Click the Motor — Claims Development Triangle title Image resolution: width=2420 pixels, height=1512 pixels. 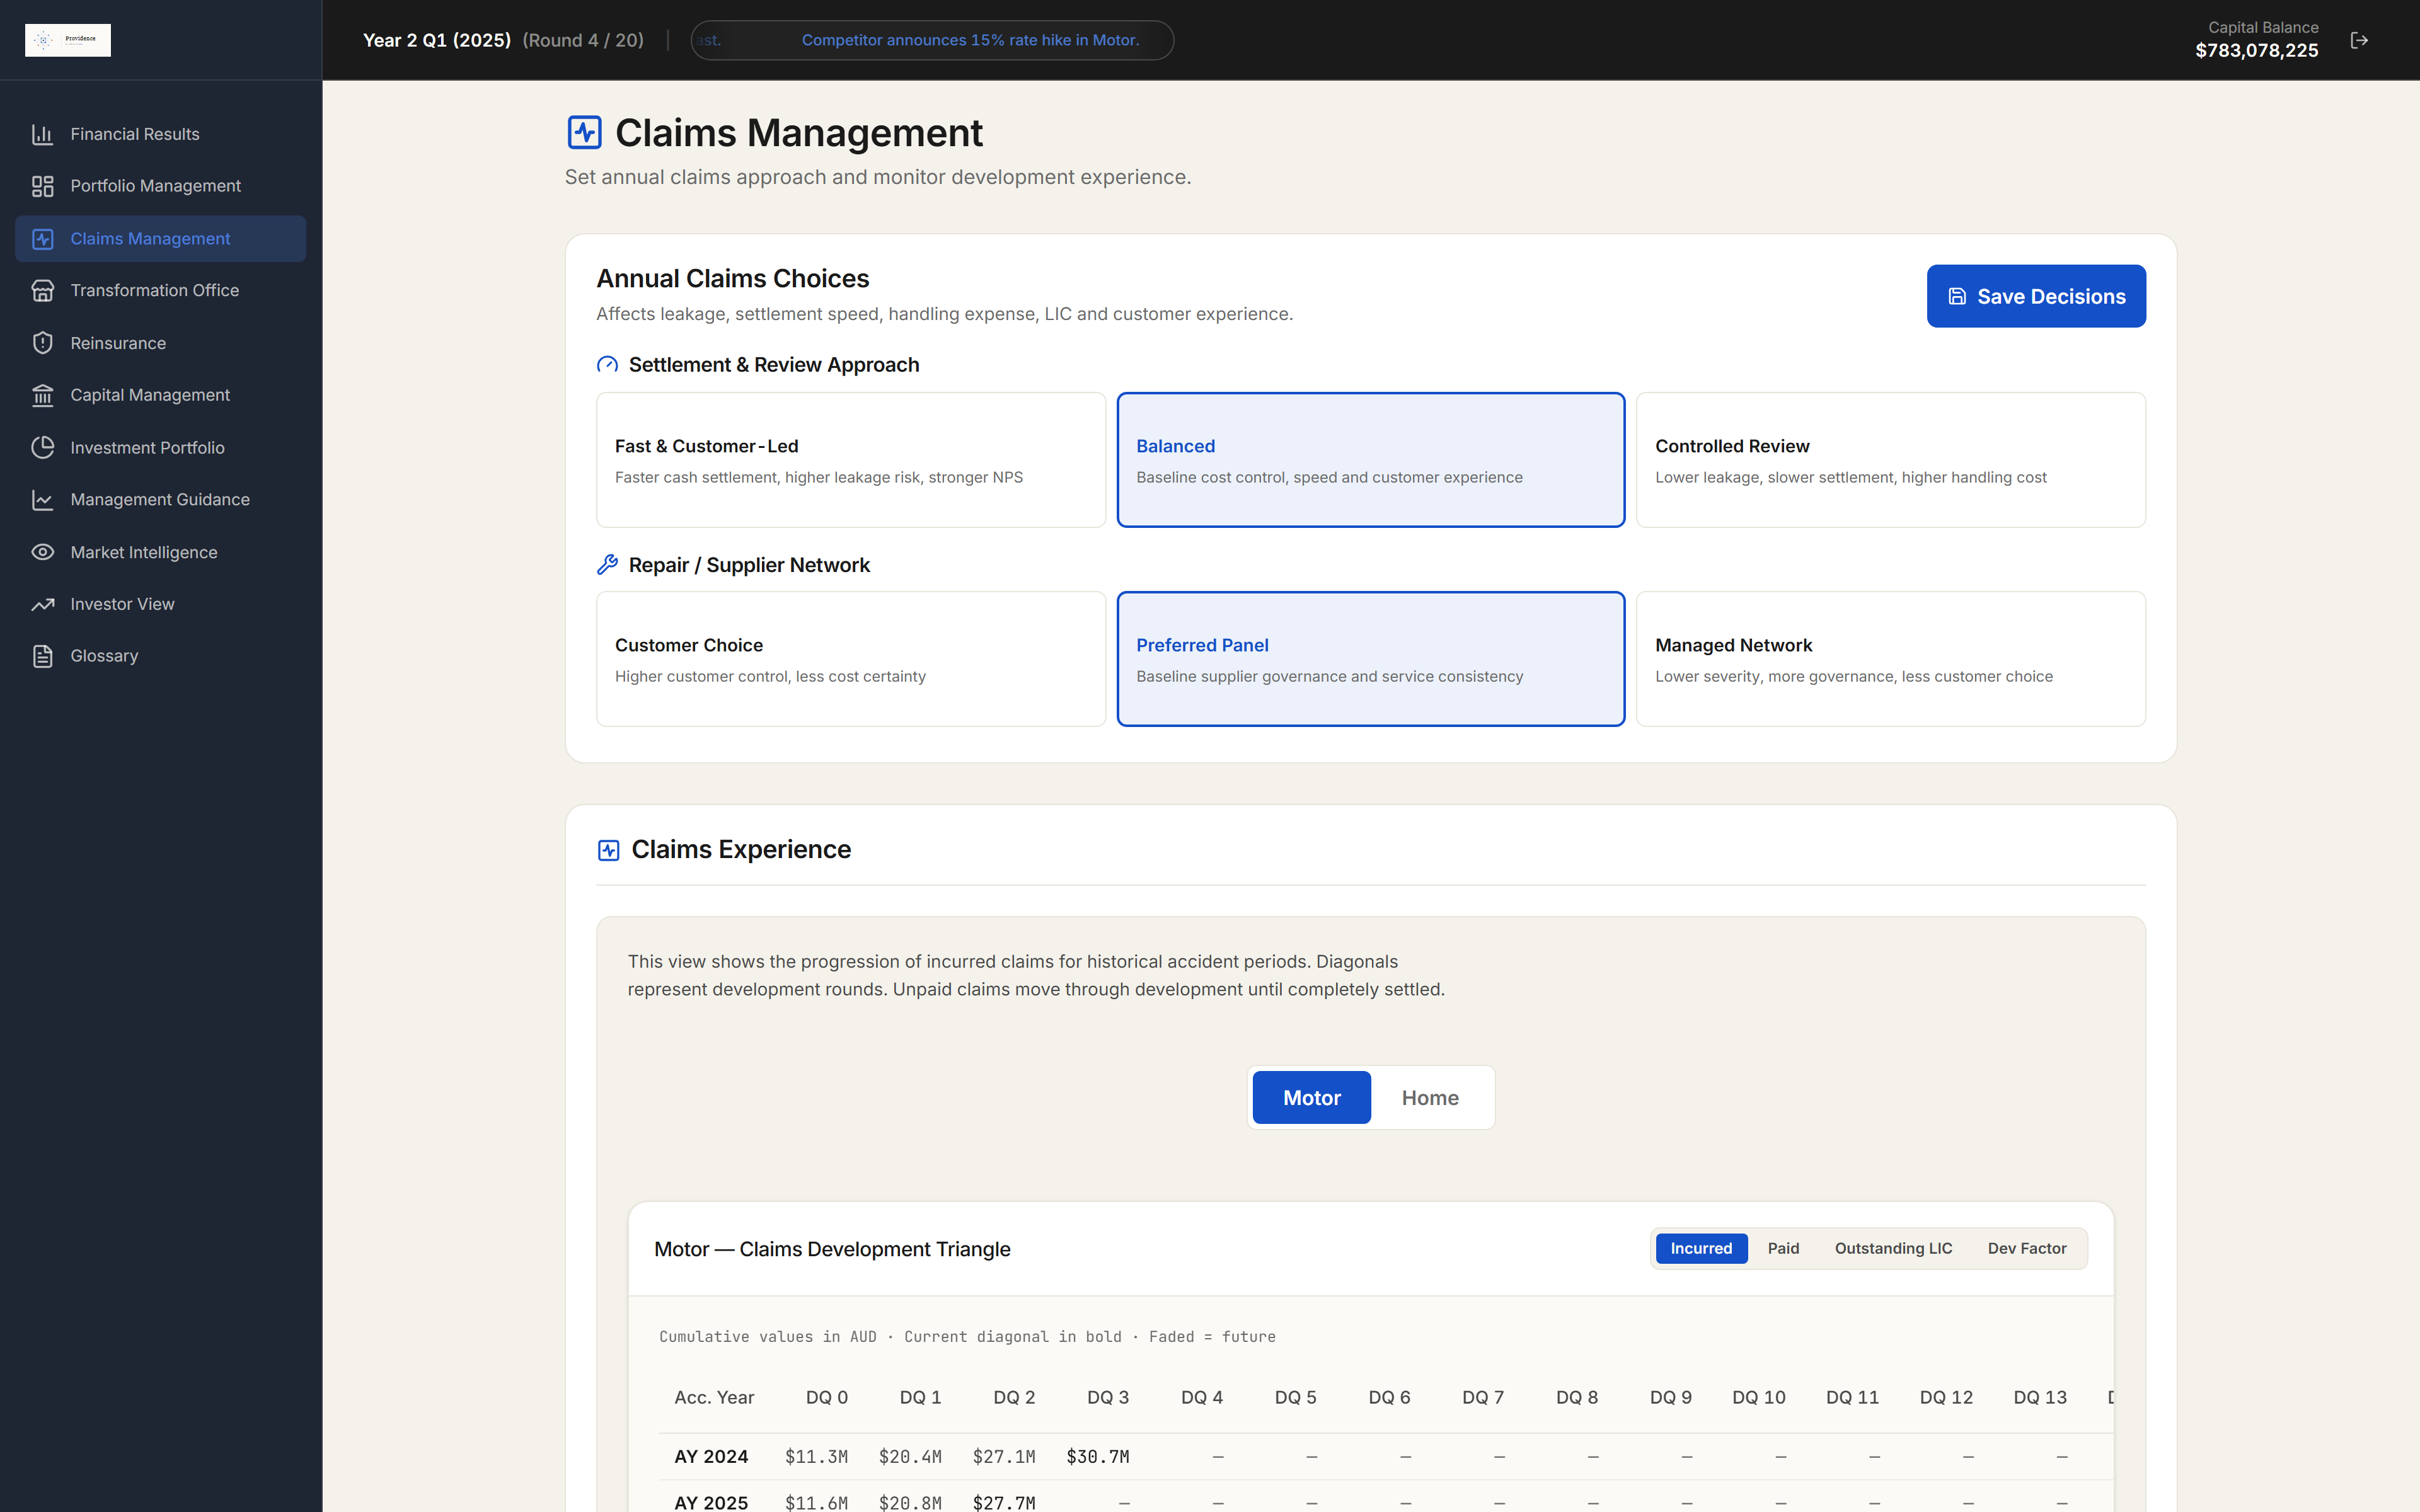[x=832, y=1249]
